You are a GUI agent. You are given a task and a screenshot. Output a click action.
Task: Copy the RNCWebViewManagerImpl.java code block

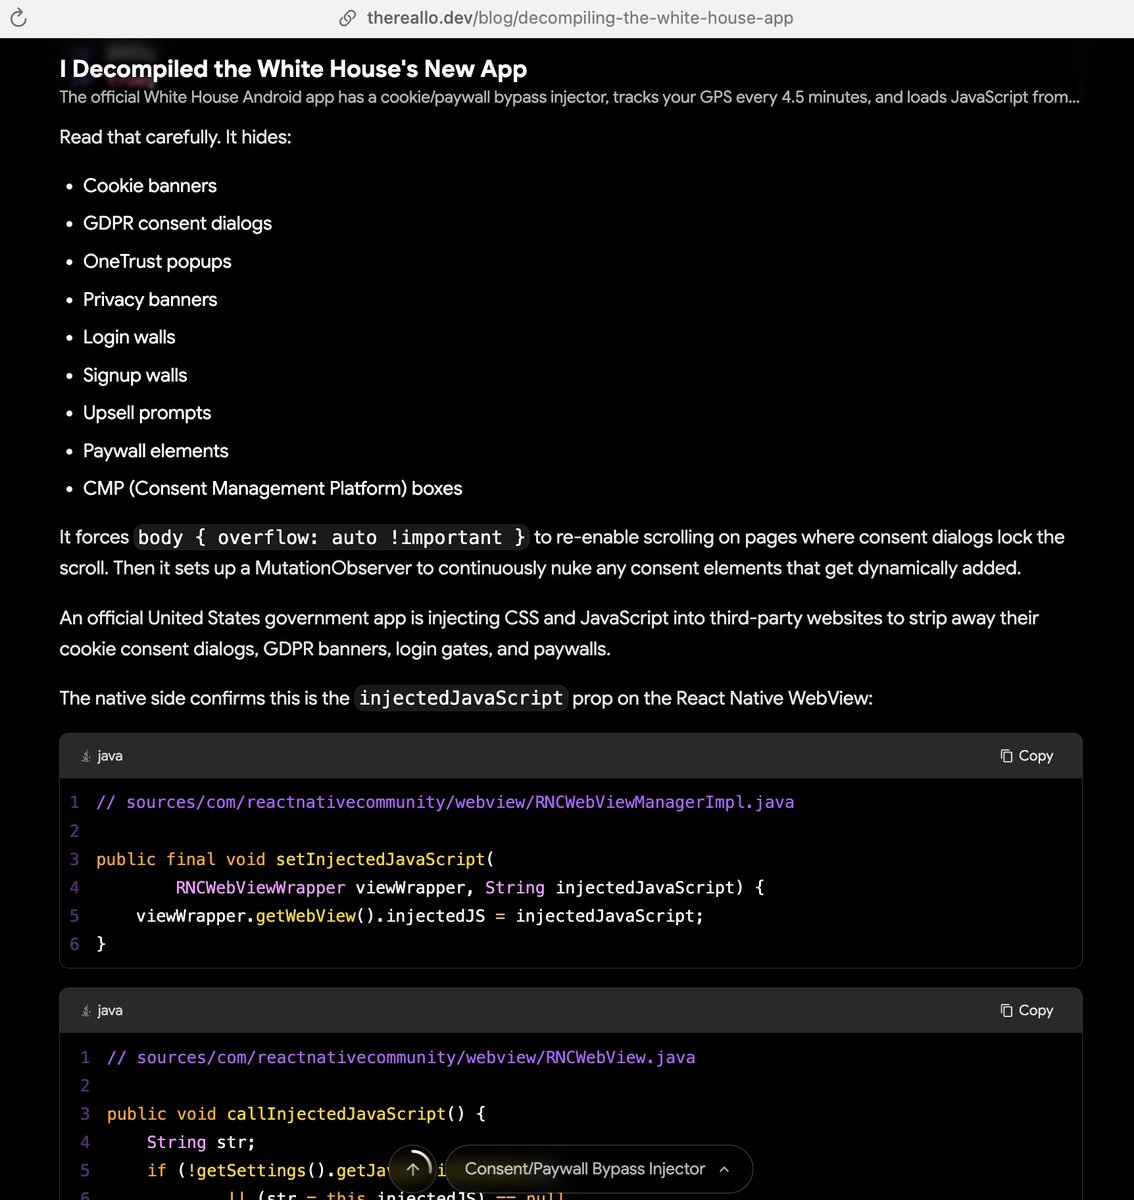[x=1027, y=756]
